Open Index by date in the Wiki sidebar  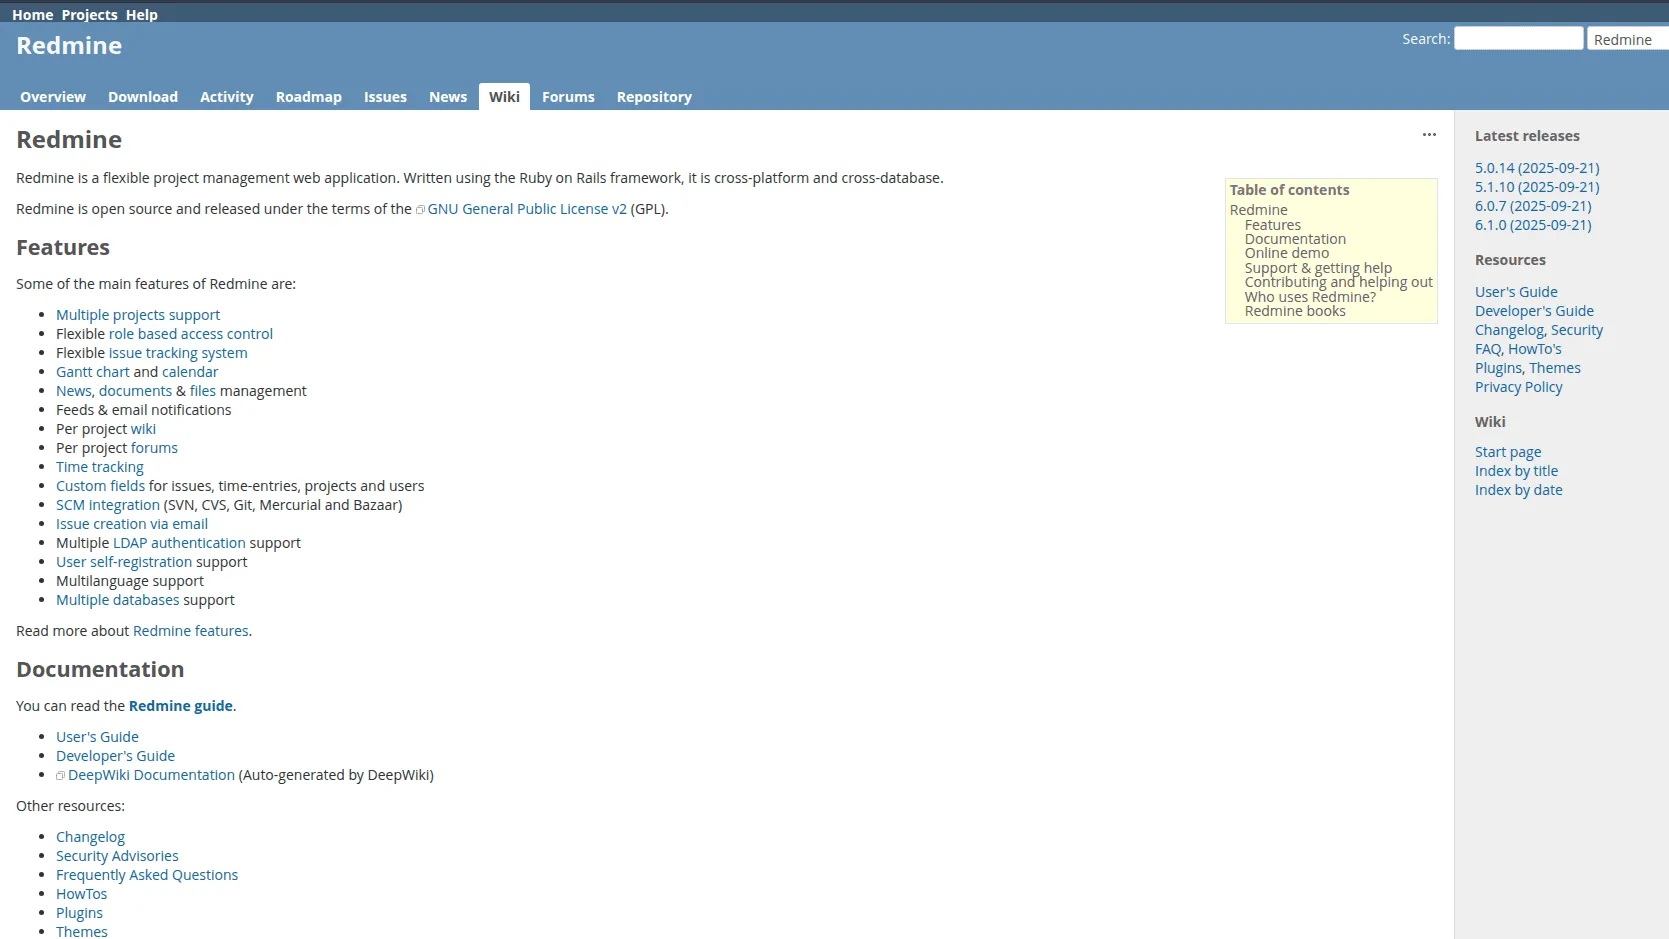[1518, 490]
